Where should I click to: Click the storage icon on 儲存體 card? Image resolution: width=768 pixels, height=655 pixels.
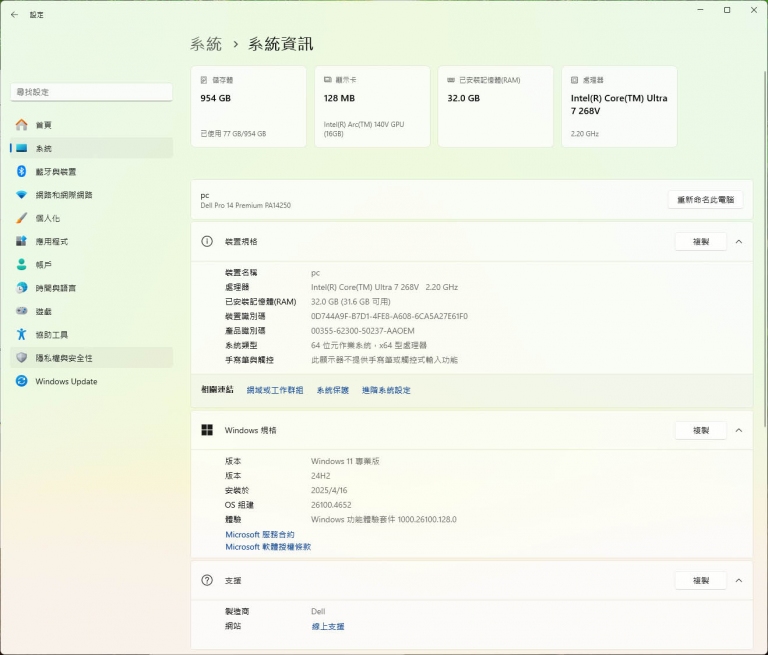click(204, 80)
